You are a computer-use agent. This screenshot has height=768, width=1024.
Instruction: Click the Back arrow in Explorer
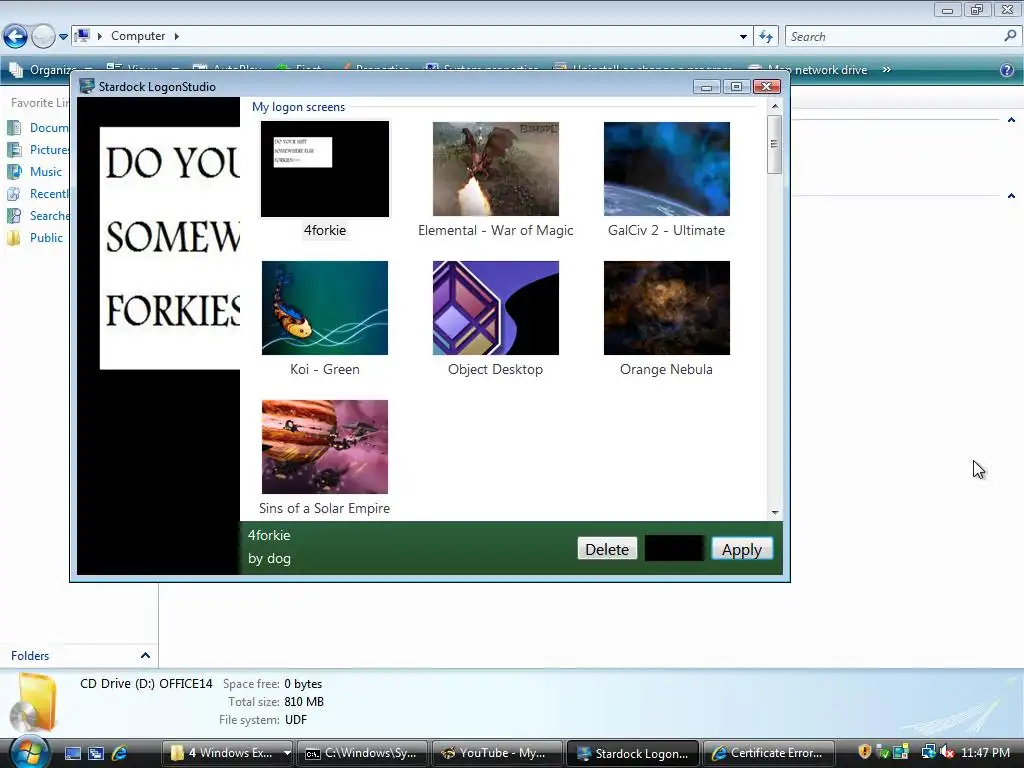point(16,37)
